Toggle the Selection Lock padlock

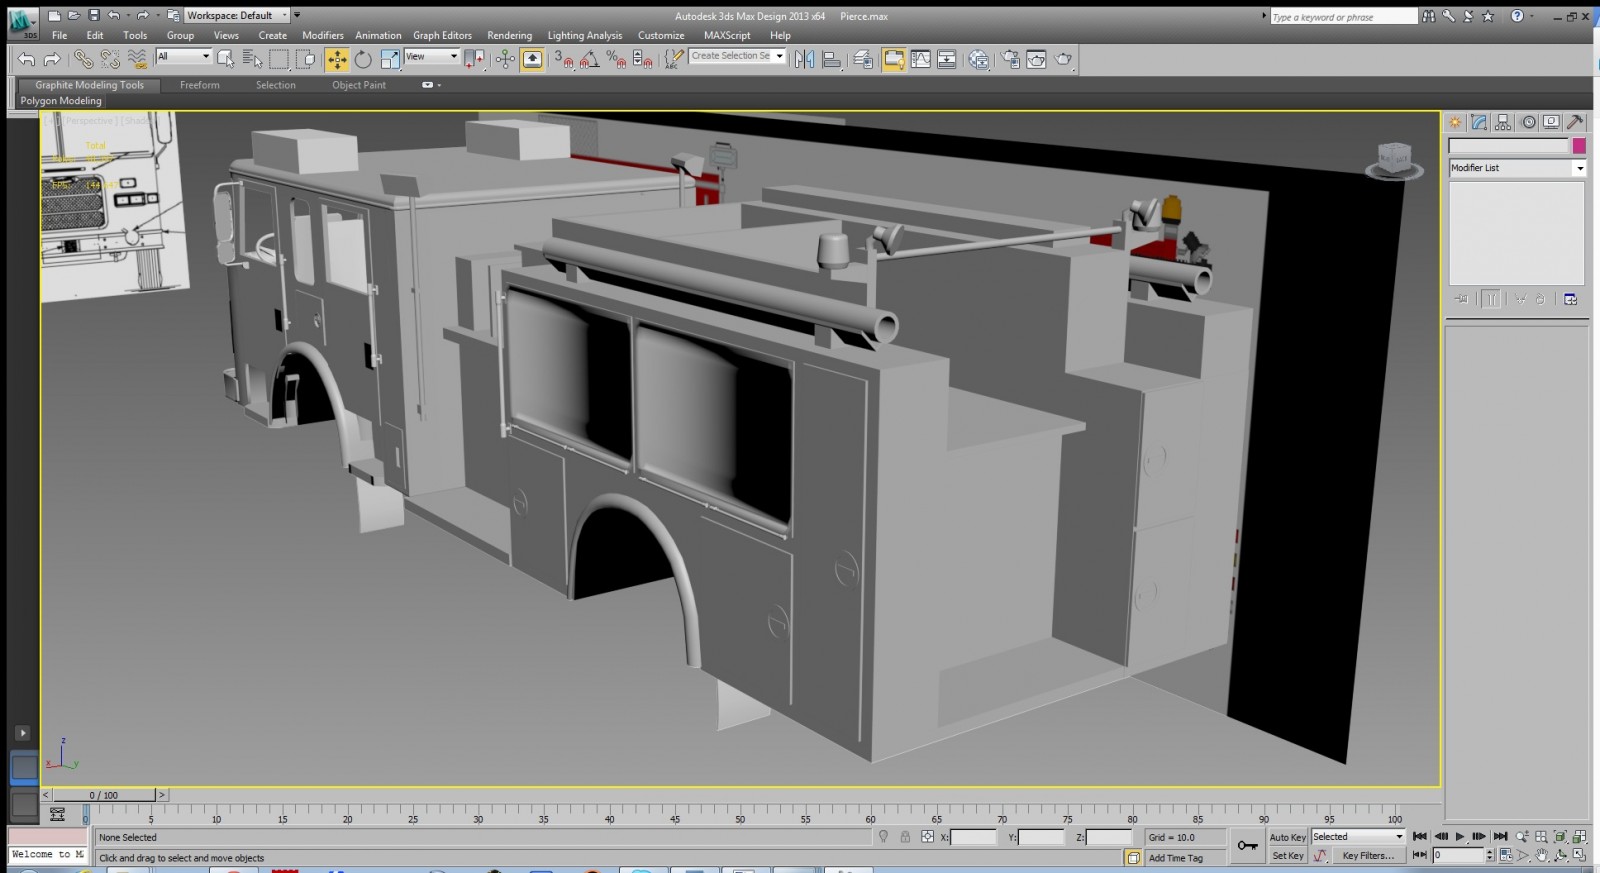(905, 837)
